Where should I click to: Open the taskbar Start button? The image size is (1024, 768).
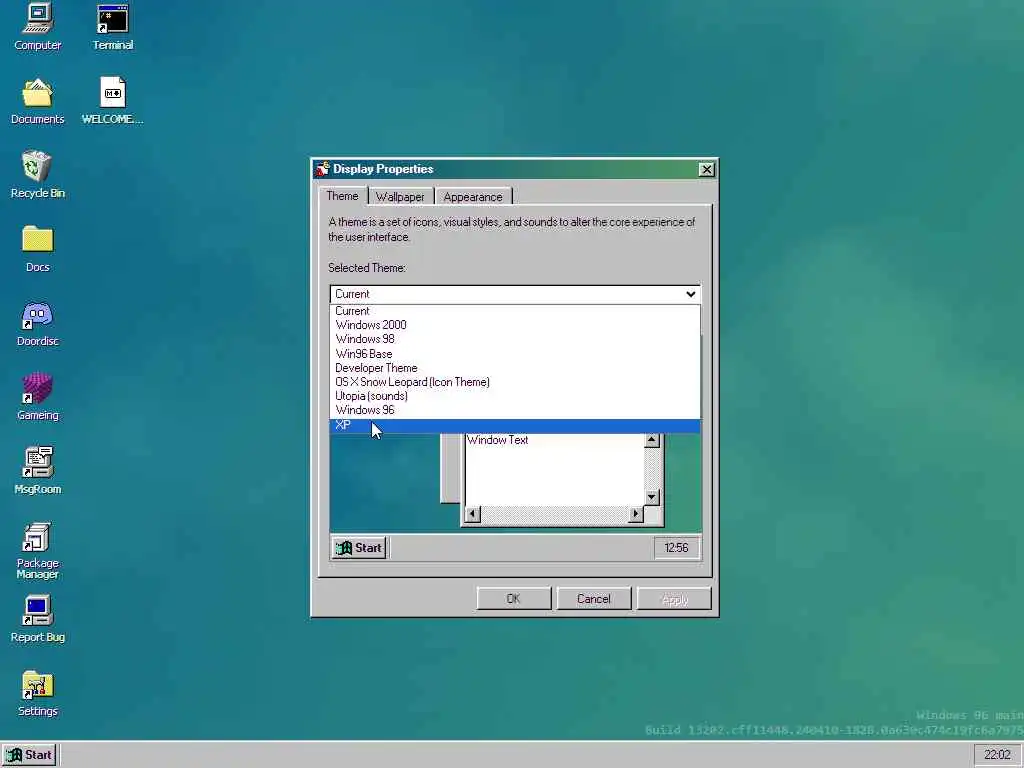tap(29, 755)
